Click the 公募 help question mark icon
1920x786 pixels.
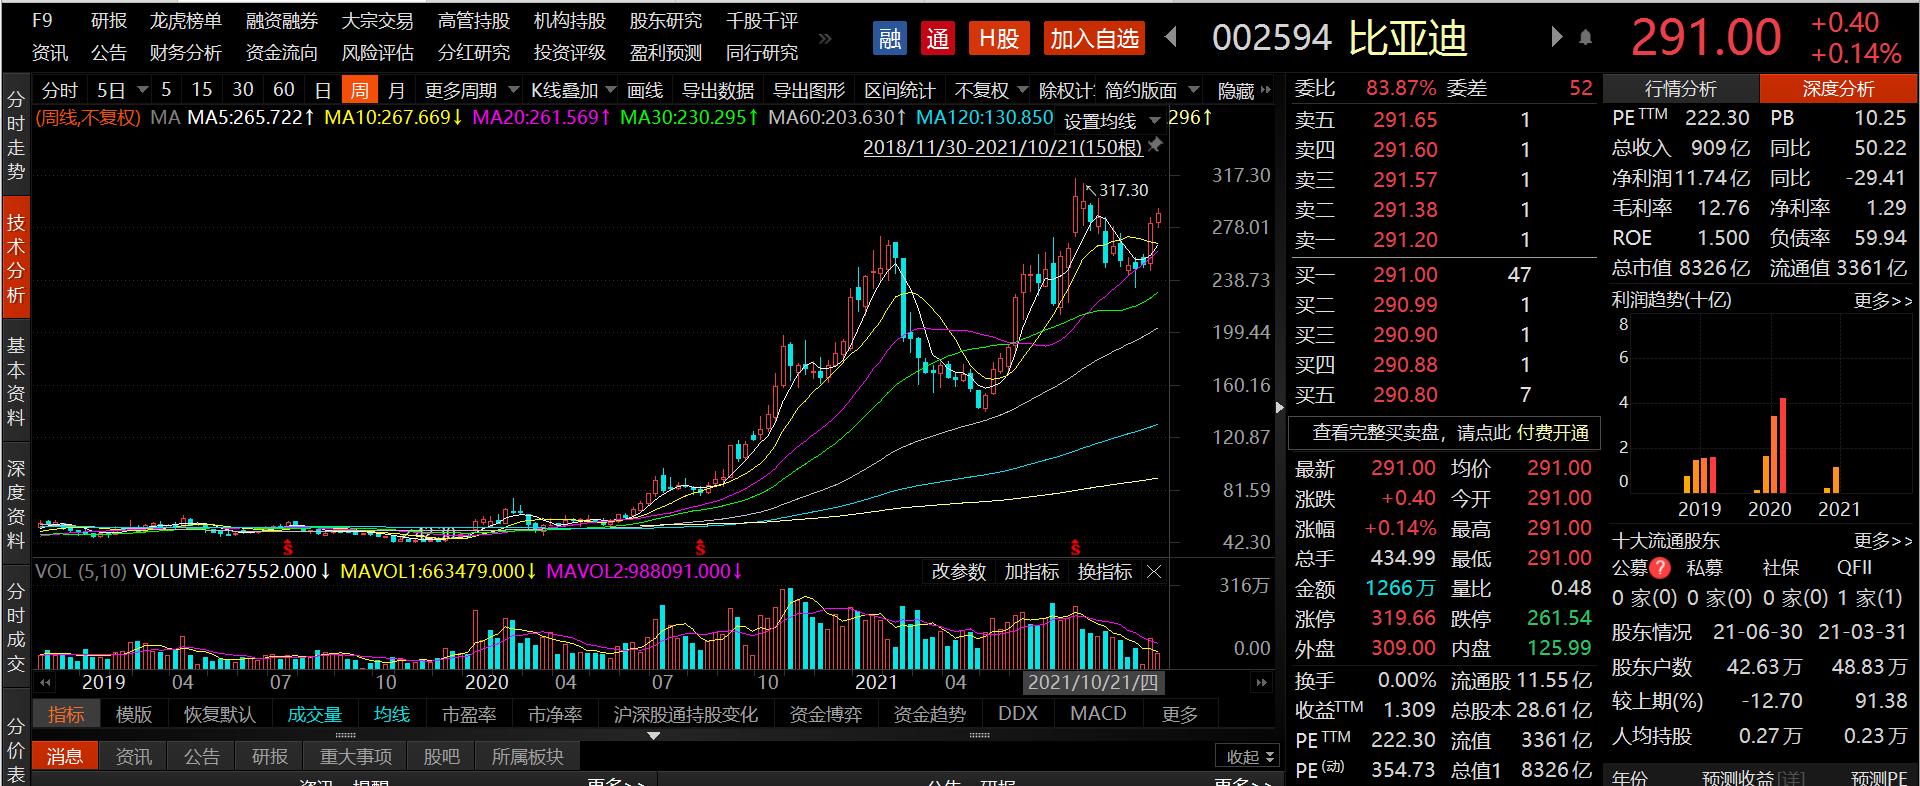1660,568
